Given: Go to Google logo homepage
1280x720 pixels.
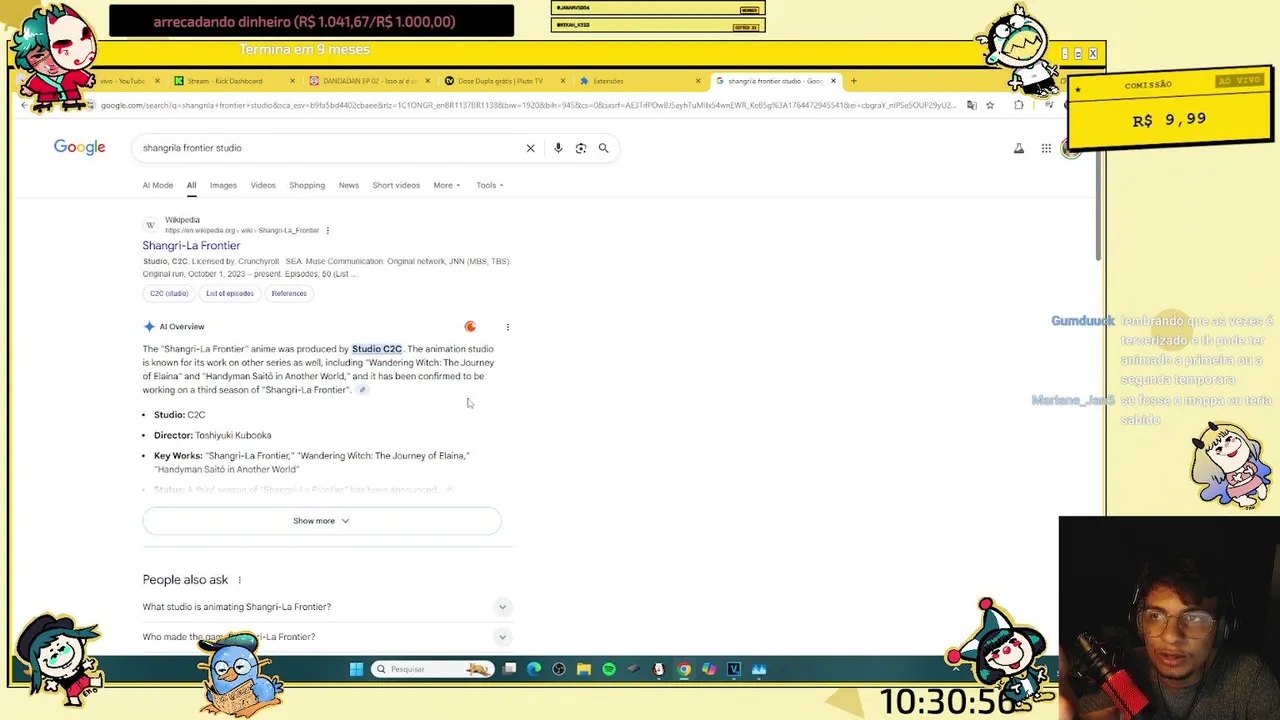Looking at the screenshot, I should pos(80,148).
